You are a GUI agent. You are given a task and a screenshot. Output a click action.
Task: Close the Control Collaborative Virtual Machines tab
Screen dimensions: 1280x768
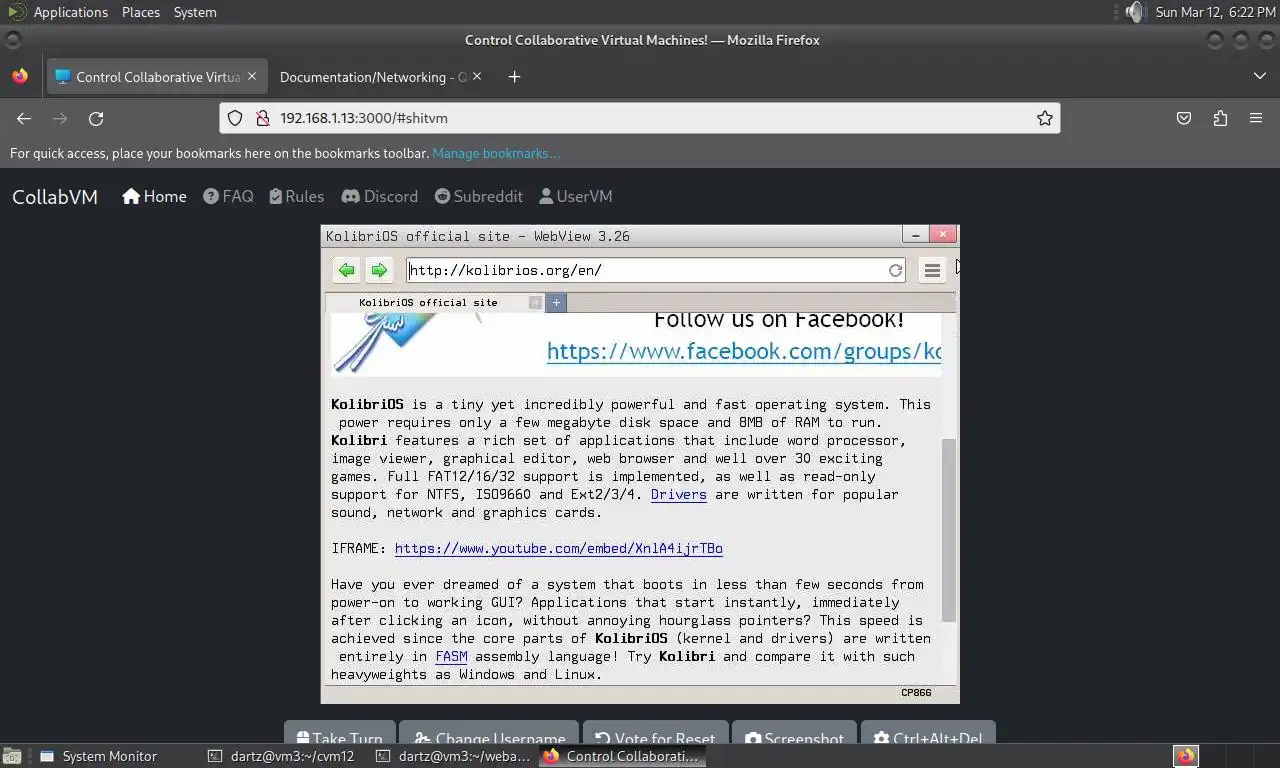coord(252,76)
